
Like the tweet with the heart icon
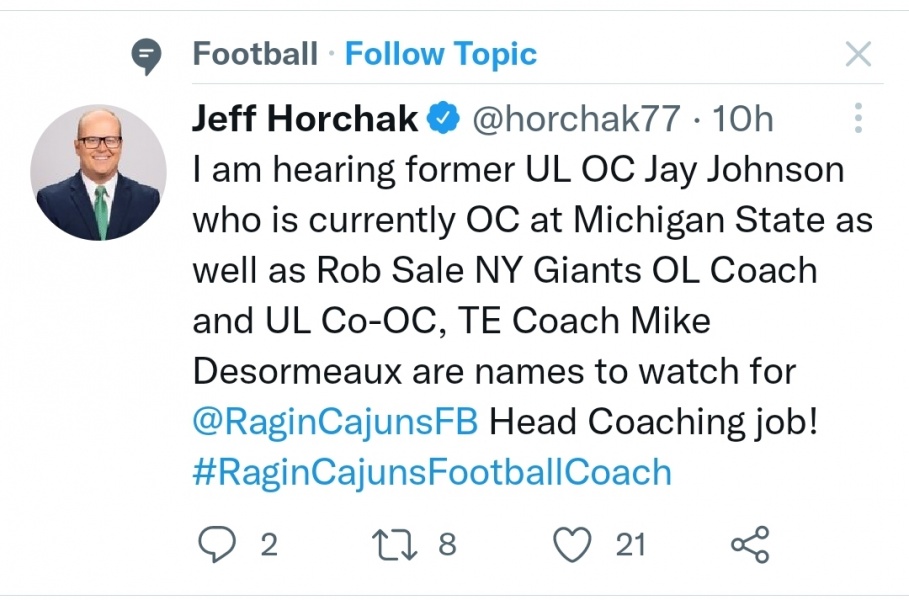pyautogui.click(x=572, y=544)
